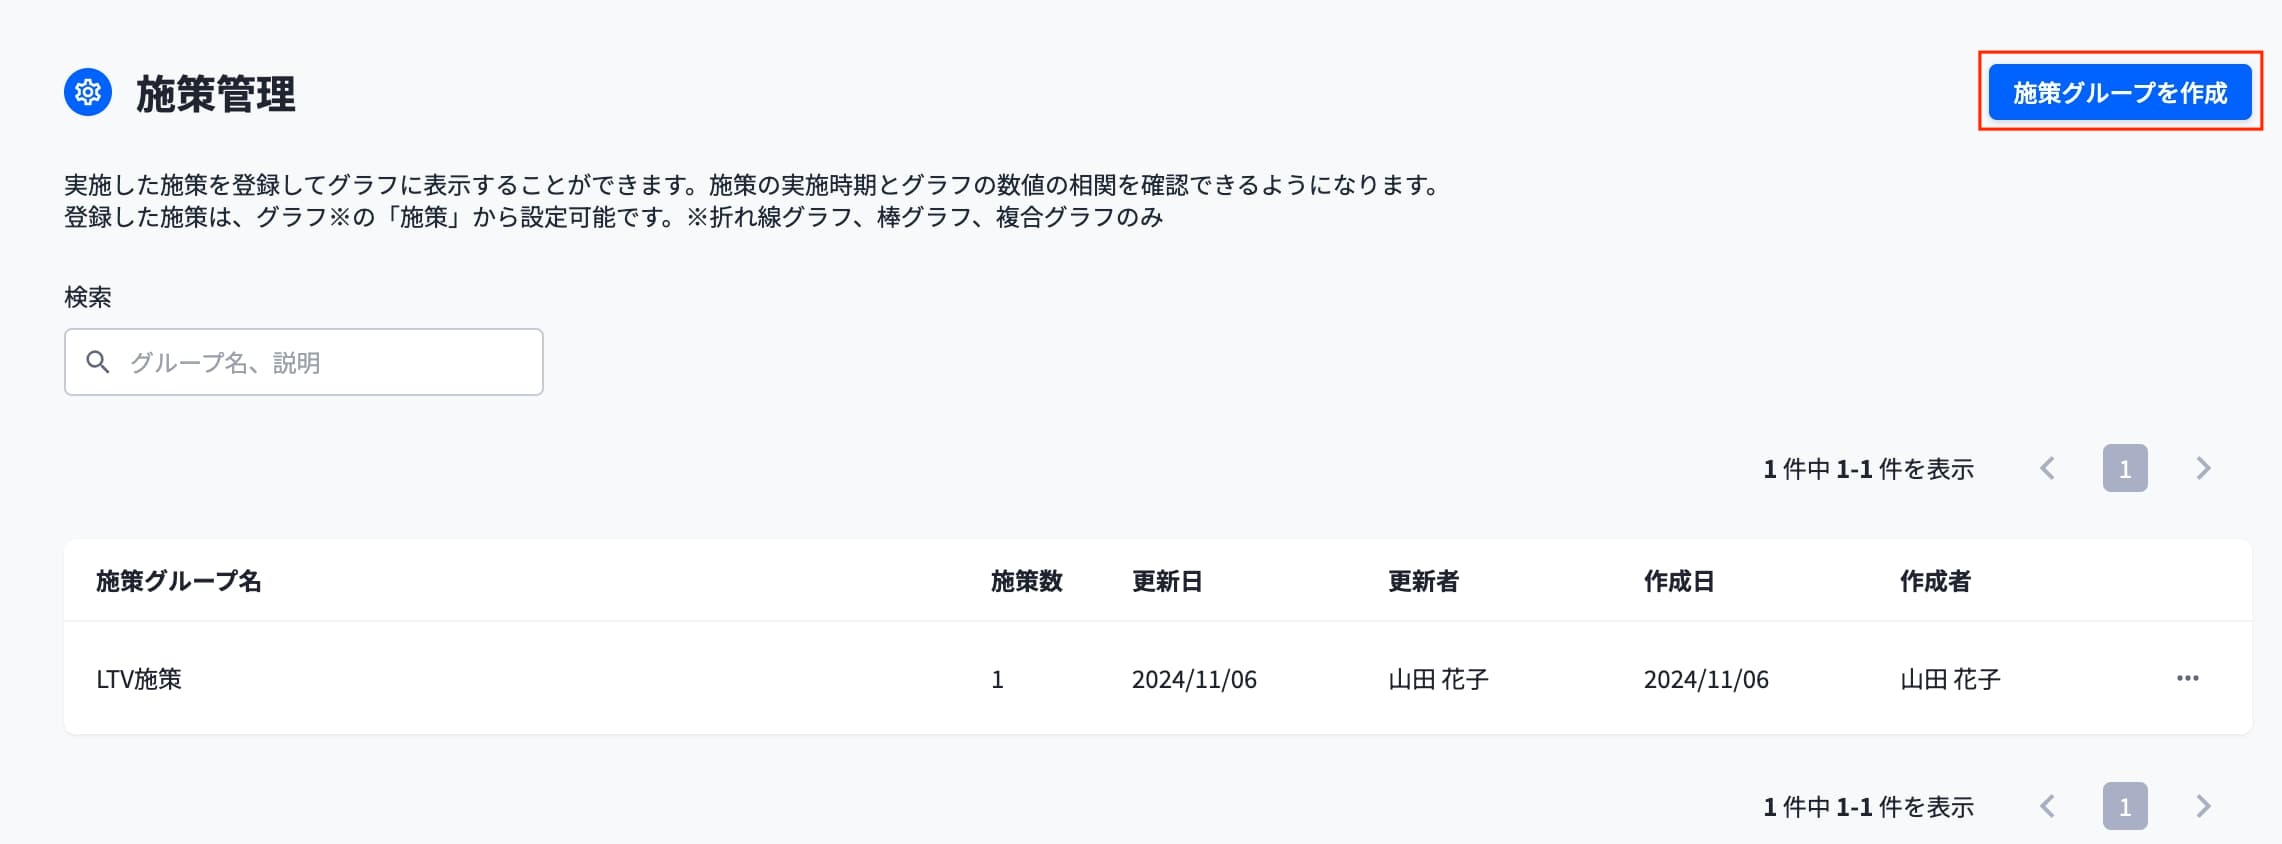
Task: Click the 作成者 column header
Action: click(1935, 581)
